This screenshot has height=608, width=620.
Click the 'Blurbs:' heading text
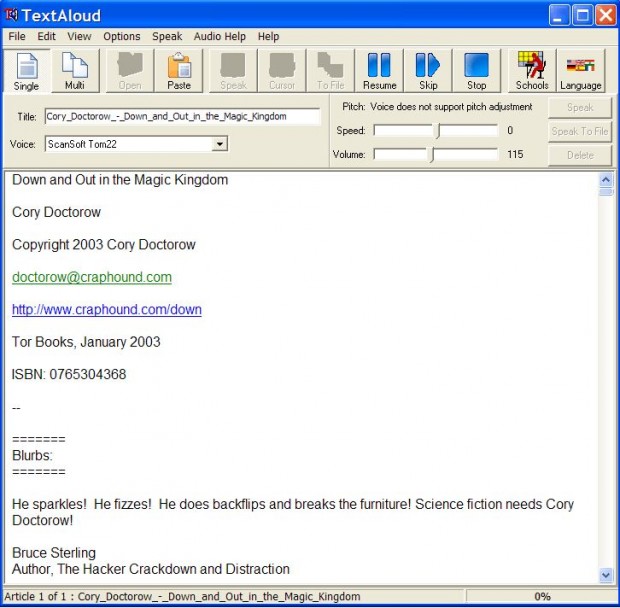(x=32, y=455)
